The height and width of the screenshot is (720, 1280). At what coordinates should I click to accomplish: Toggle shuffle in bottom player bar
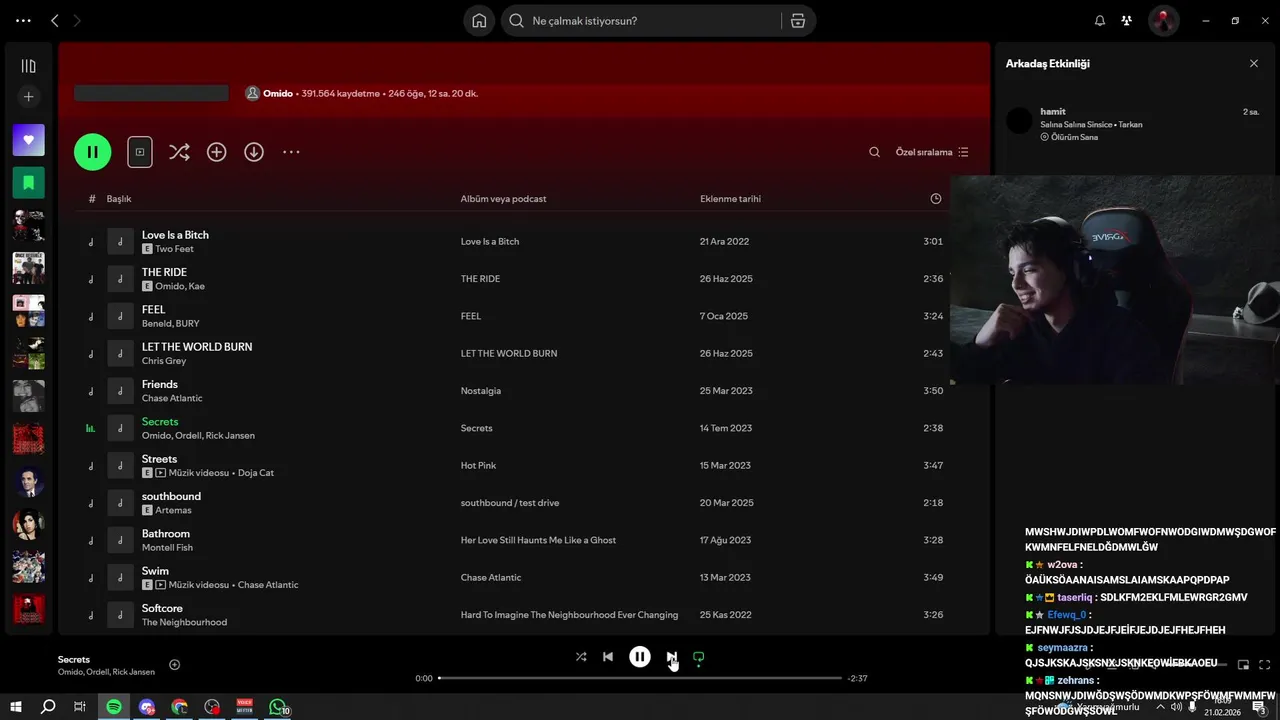click(581, 657)
